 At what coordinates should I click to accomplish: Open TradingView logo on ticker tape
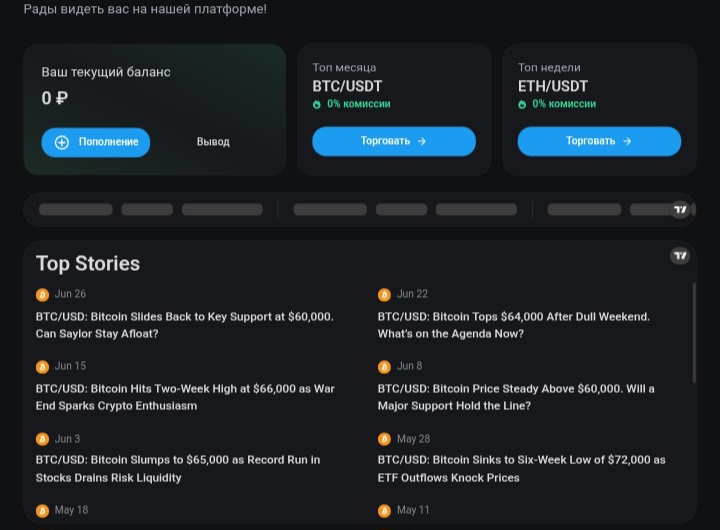tap(680, 209)
